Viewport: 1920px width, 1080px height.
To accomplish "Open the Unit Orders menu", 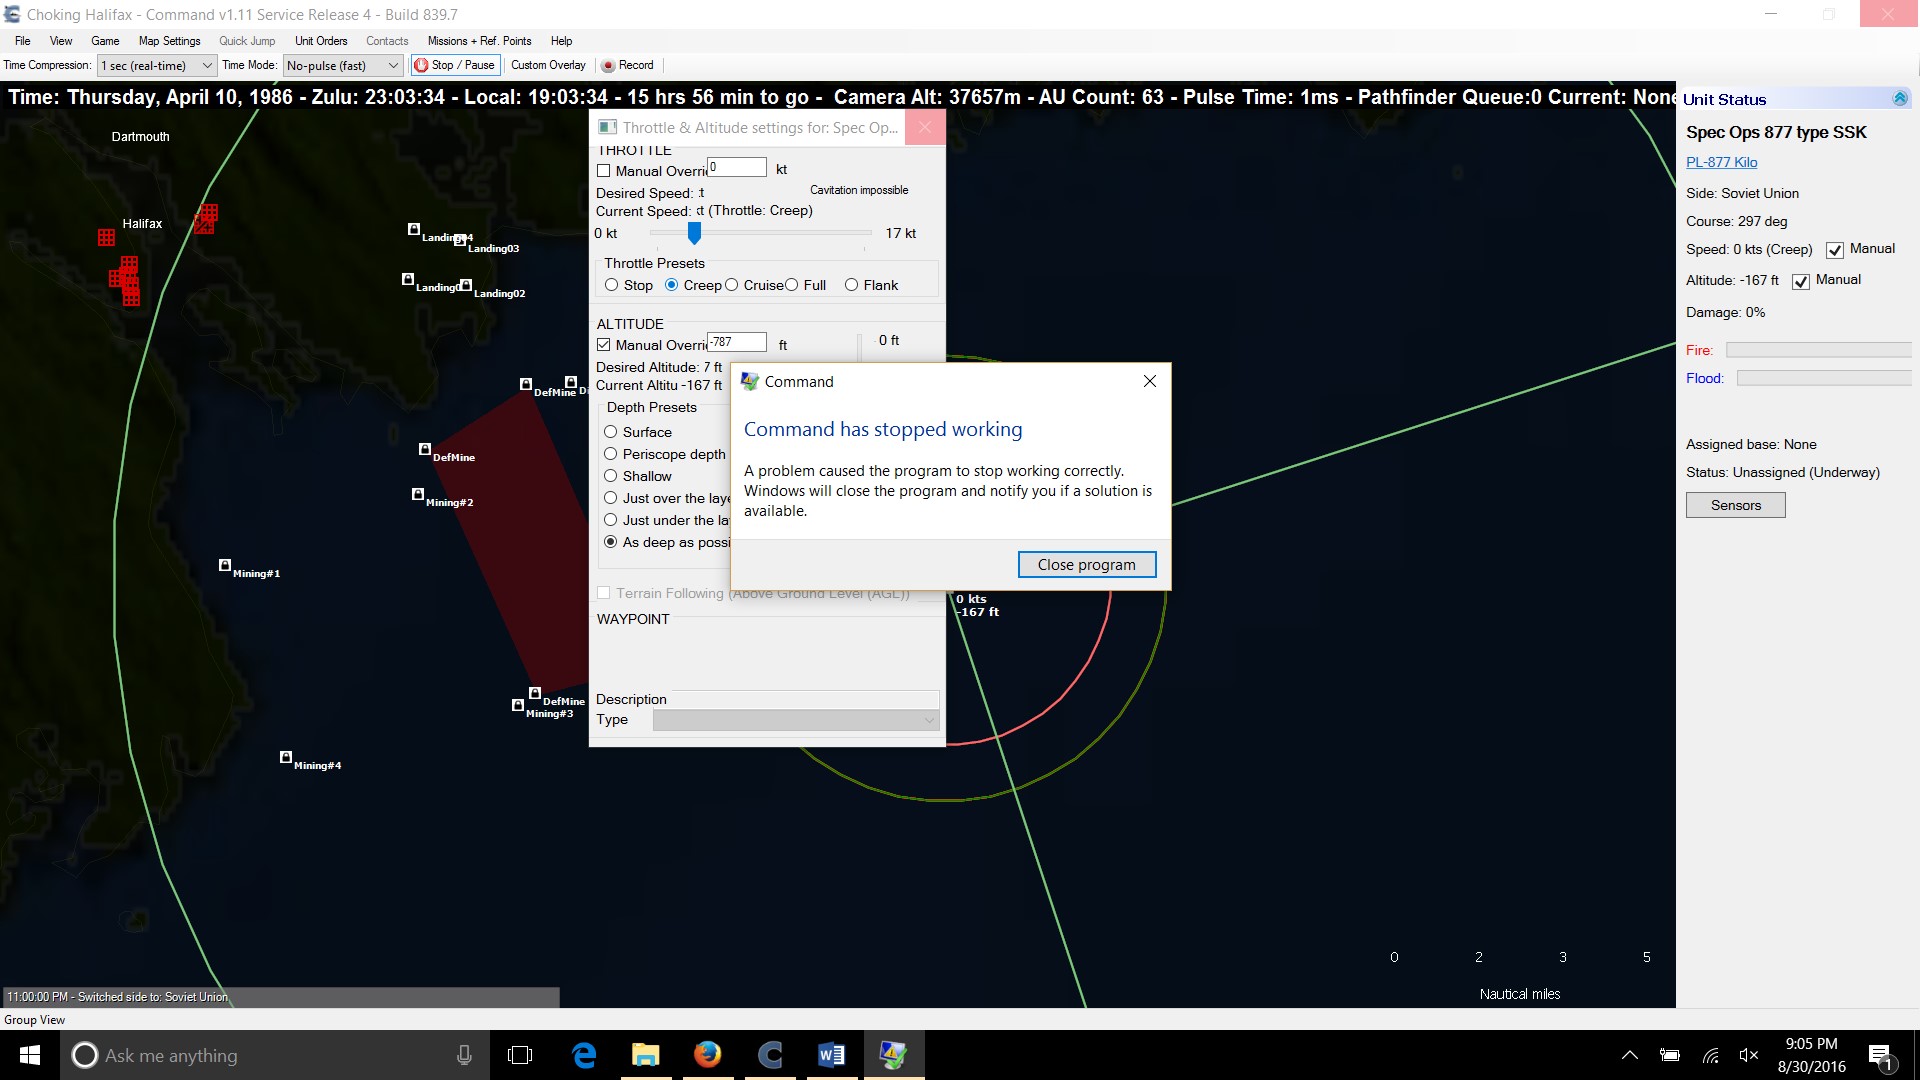I will (x=321, y=41).
